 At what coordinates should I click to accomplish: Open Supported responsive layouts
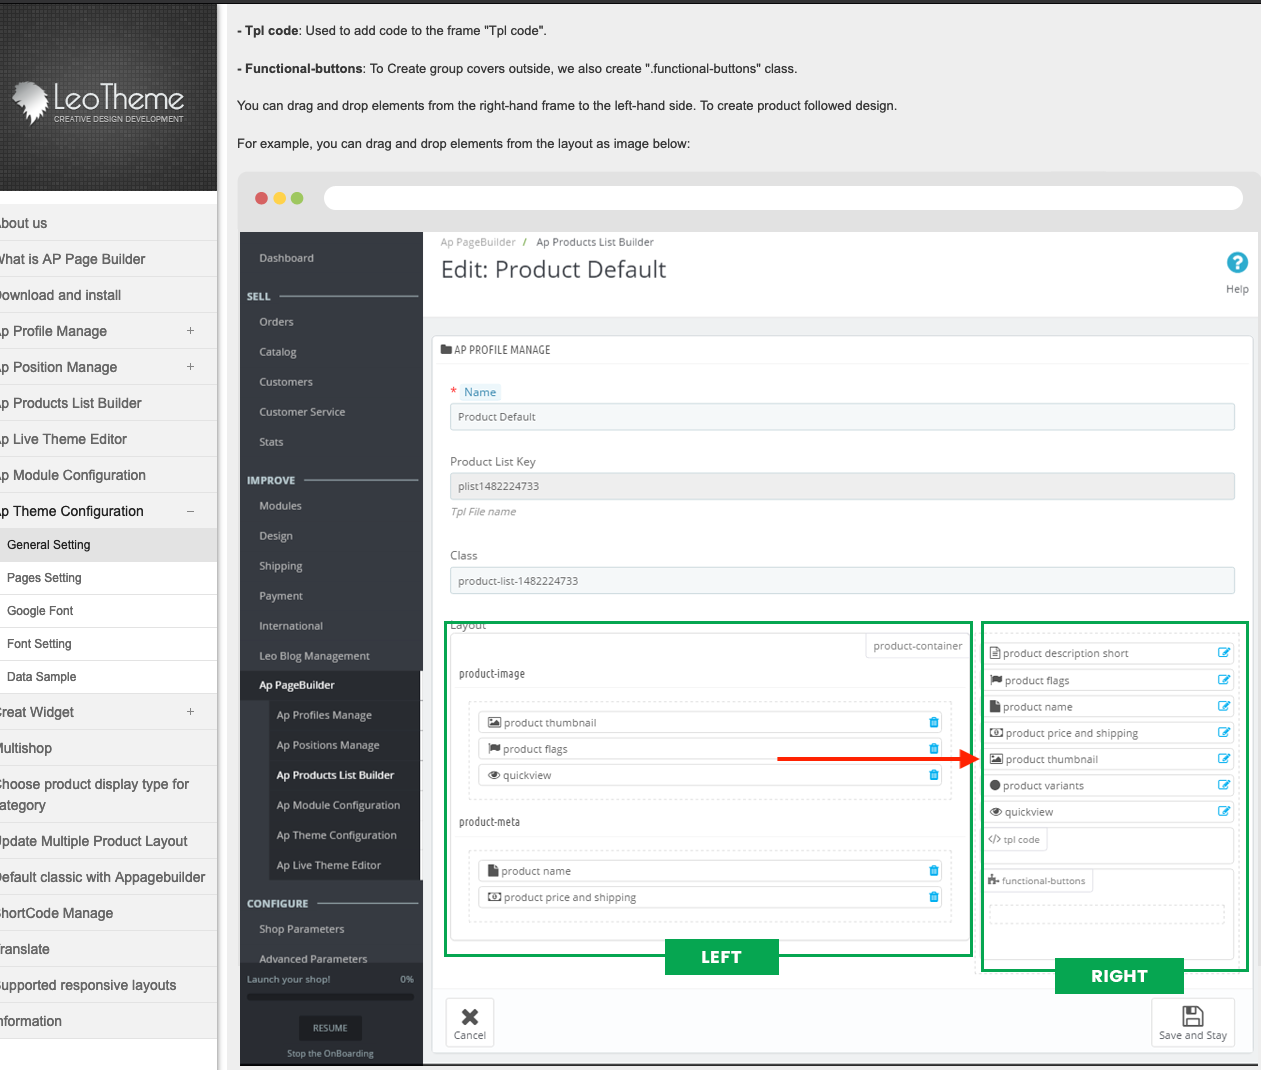click(x=108, y=985)
